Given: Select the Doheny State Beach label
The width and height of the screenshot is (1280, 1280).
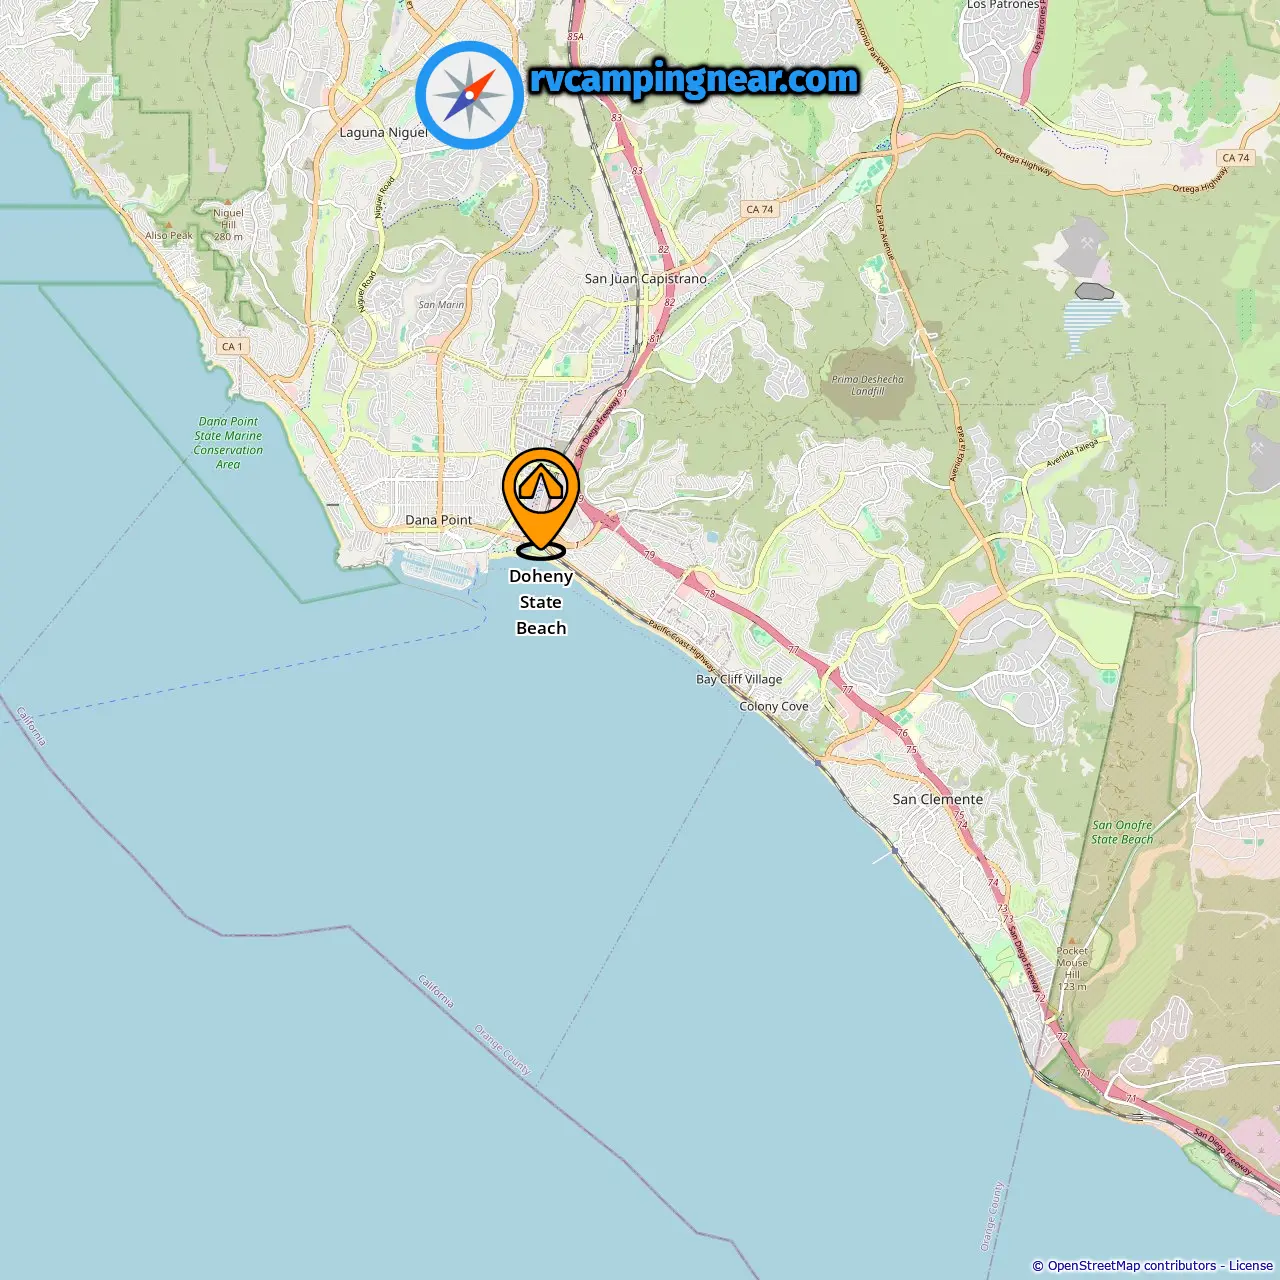Looking at the screenshot, I should coord(541,602).
